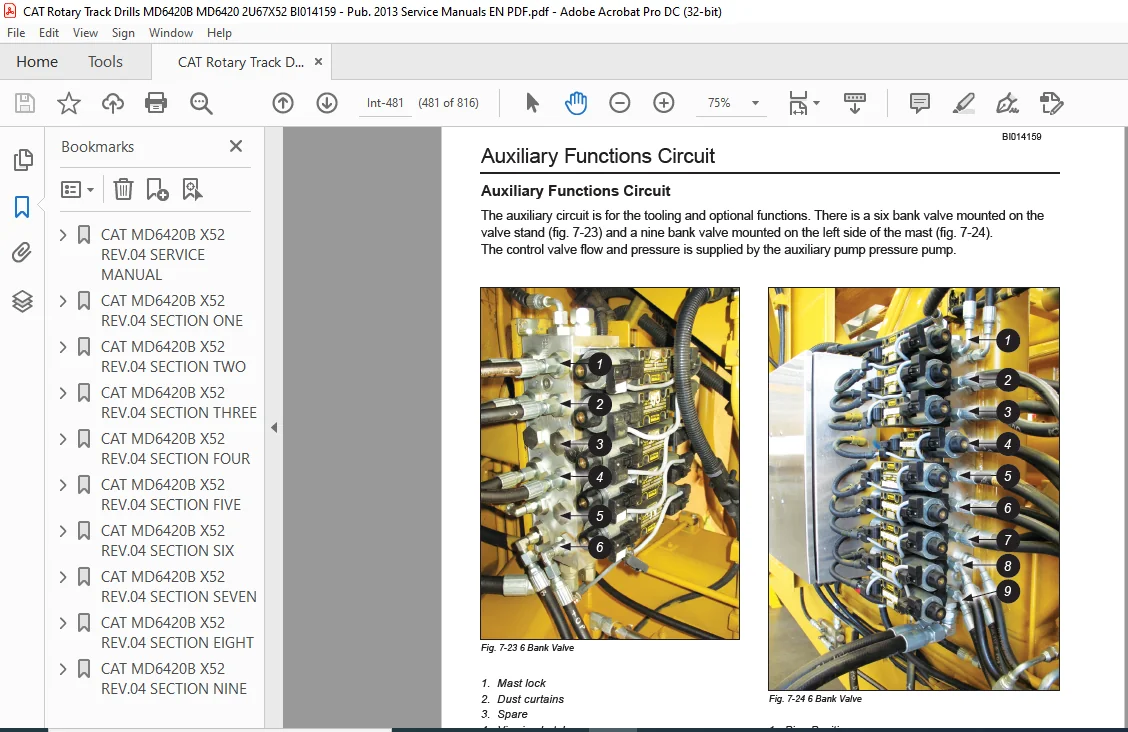Activate the Hand pan tool

(576, 103)
